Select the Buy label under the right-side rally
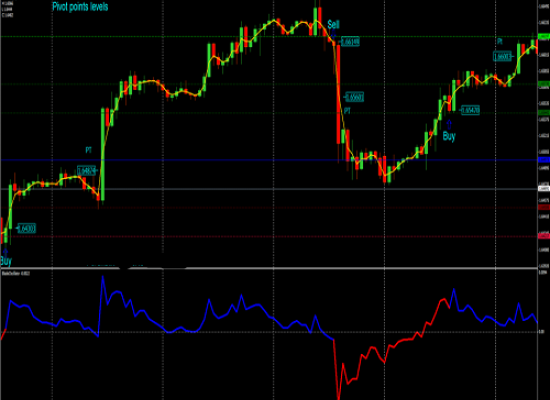550x400 pixels. (x=449, y=136)
